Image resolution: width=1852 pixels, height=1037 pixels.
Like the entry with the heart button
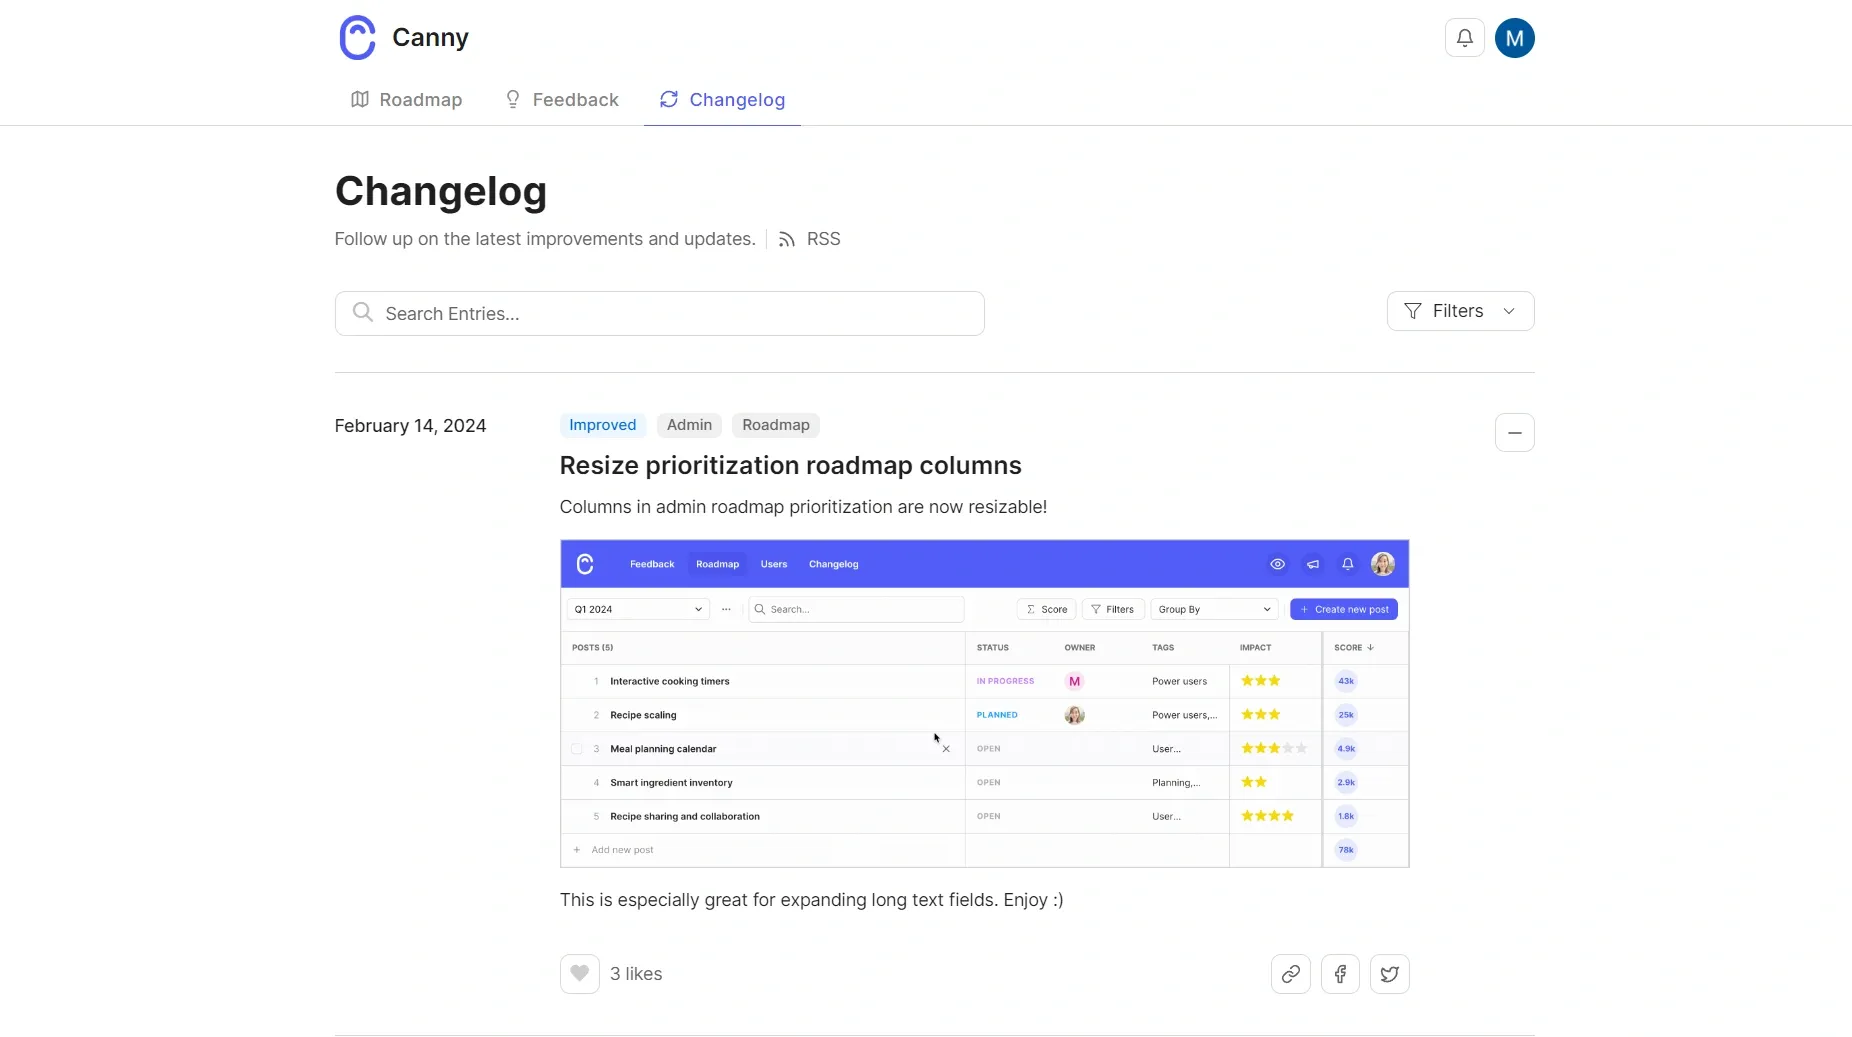(x=579, y=974)
